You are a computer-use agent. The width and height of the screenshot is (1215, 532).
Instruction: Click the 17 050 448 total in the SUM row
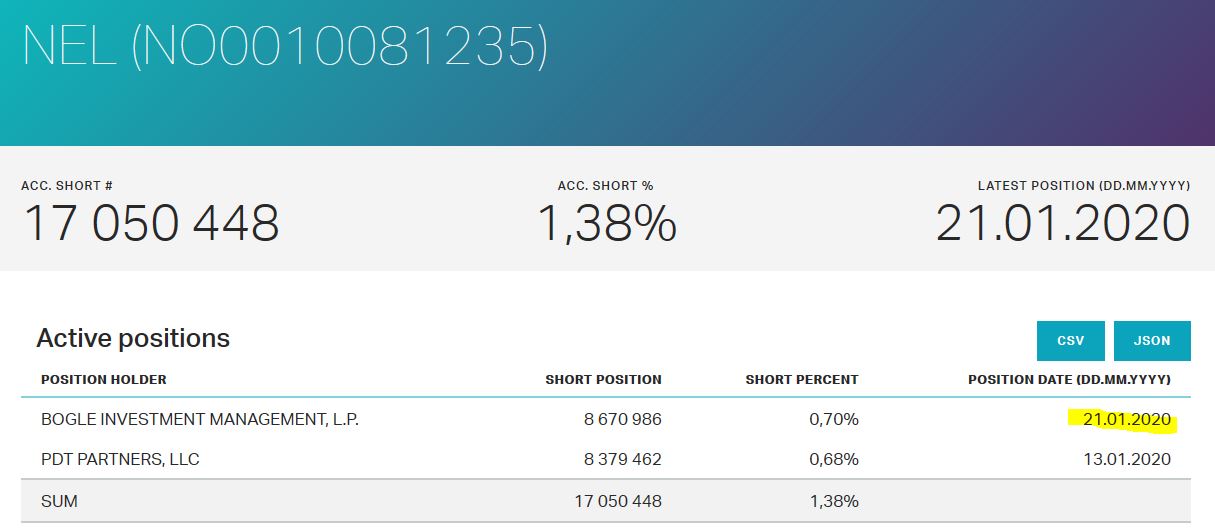click(x=617, y=501)
